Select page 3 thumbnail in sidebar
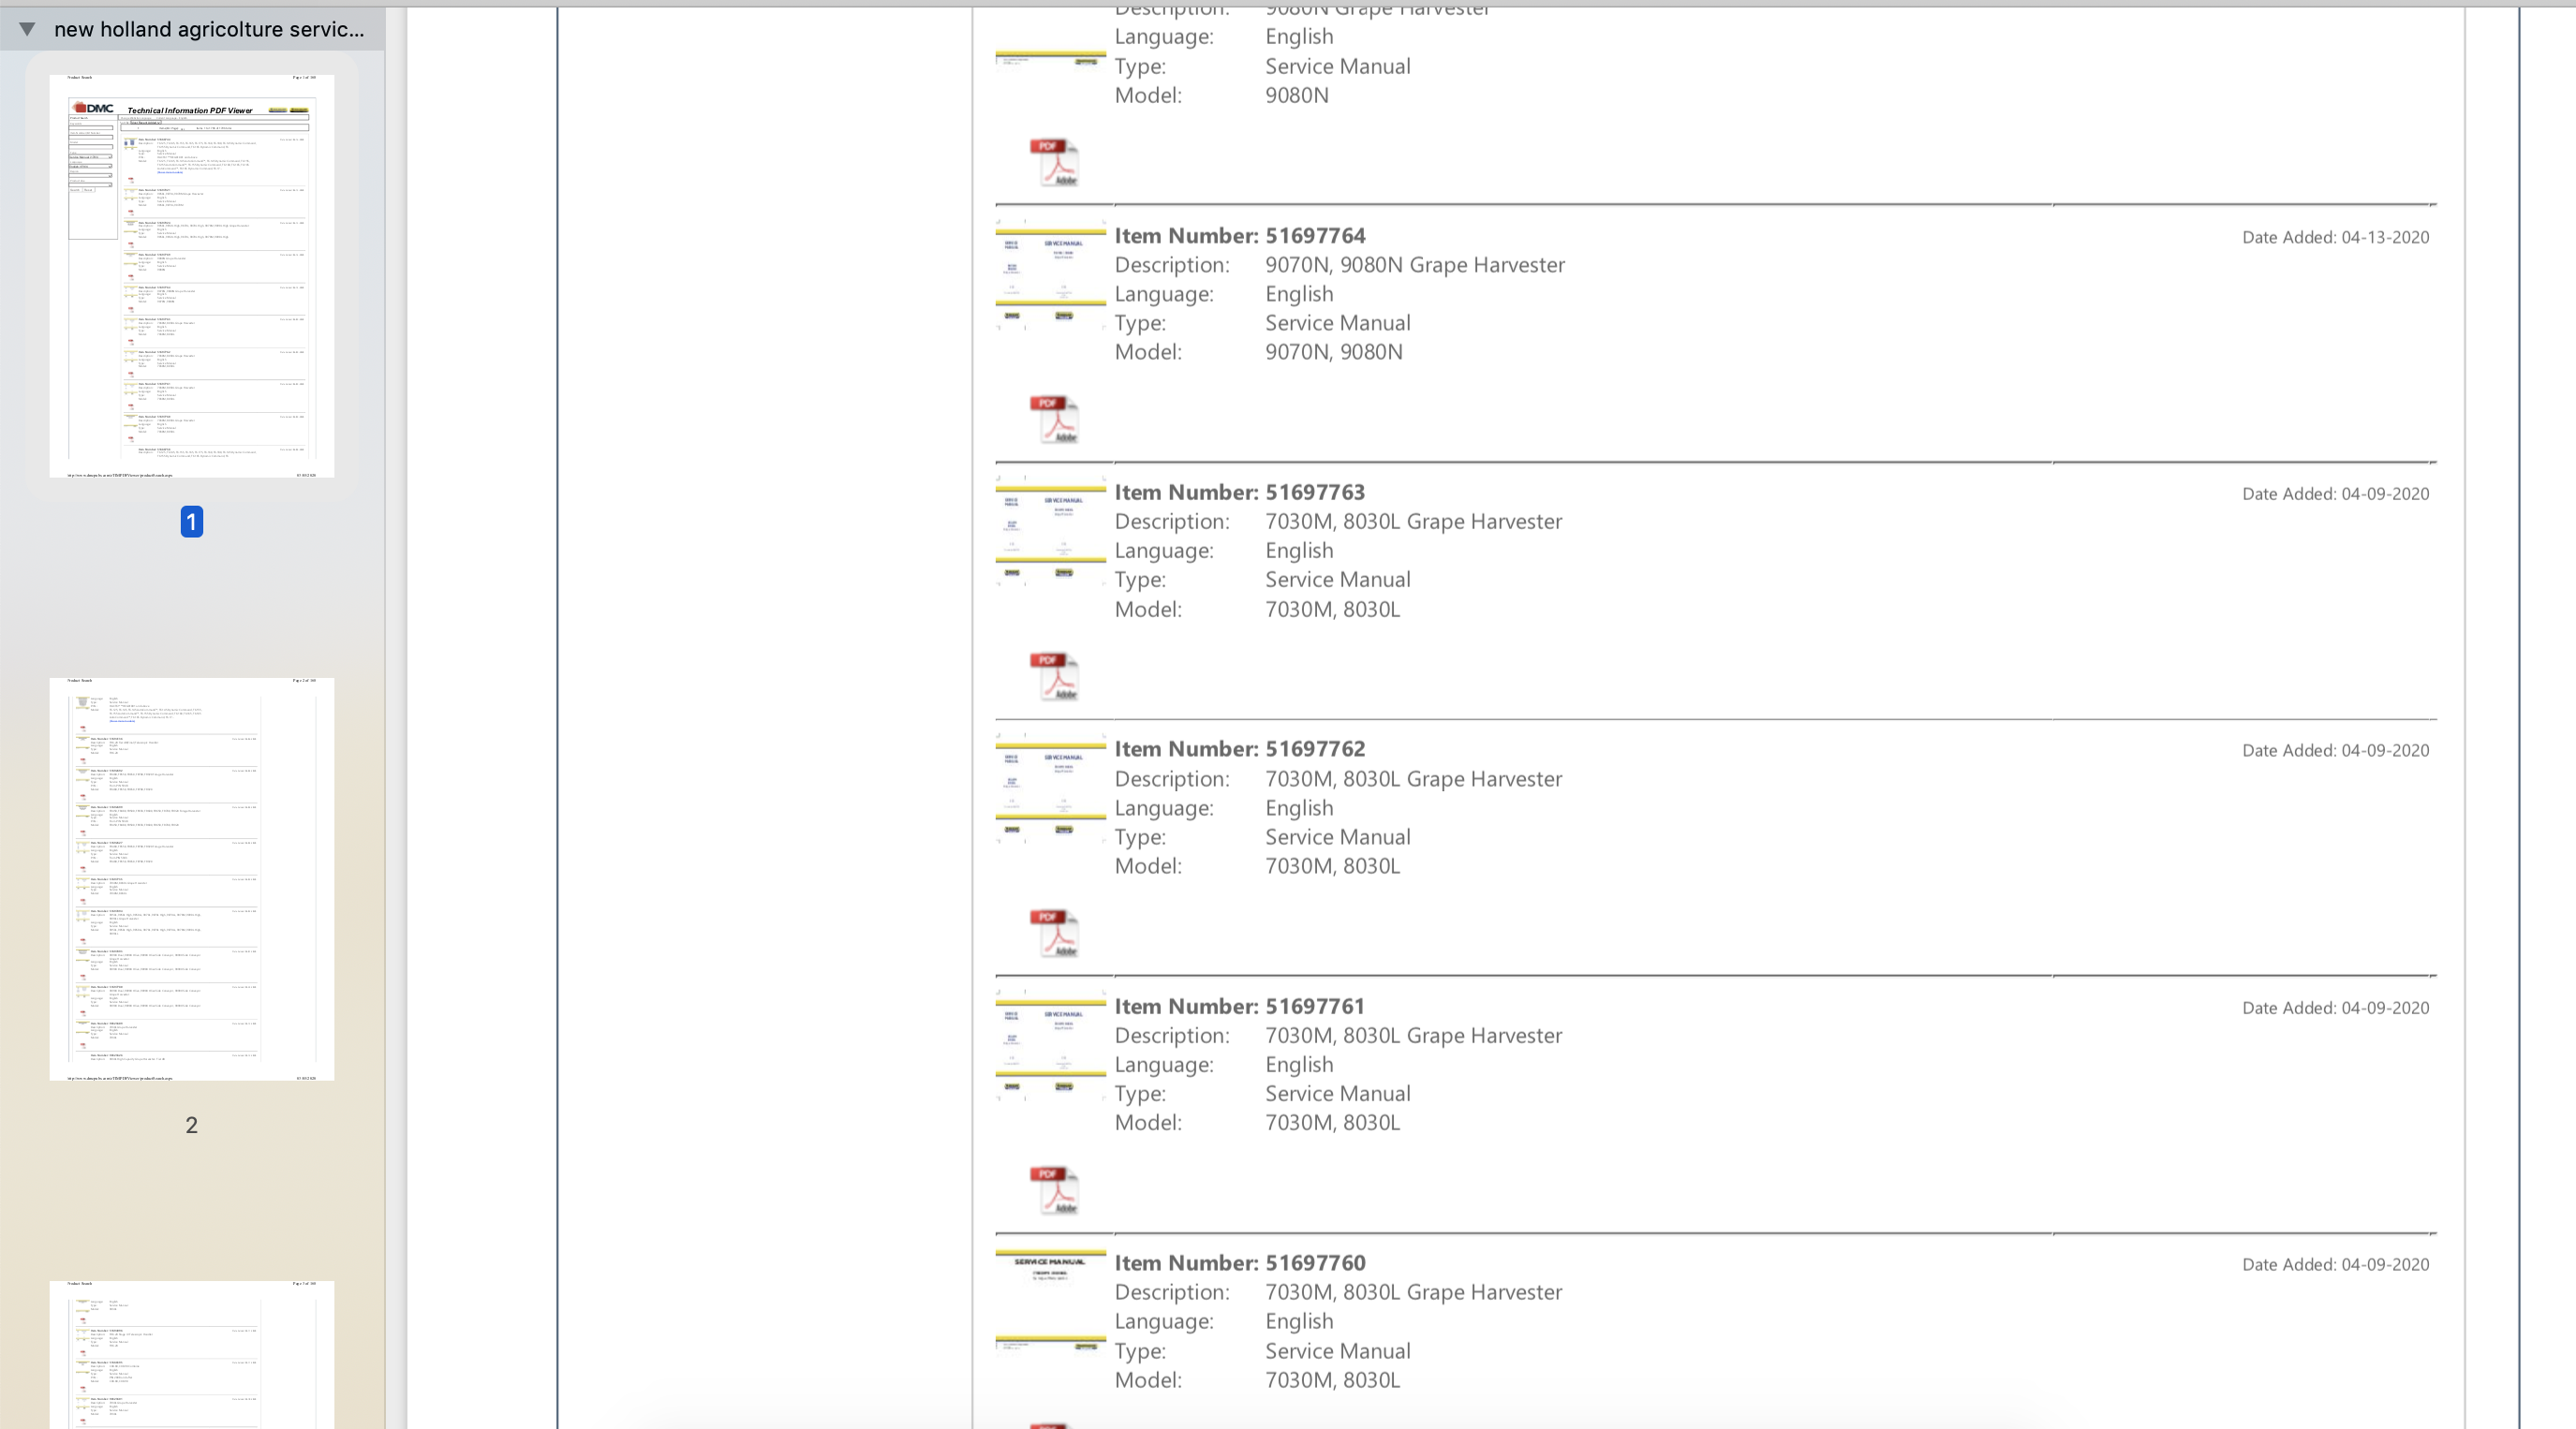The image size is (2576, 1429). tap(192, 1354)
